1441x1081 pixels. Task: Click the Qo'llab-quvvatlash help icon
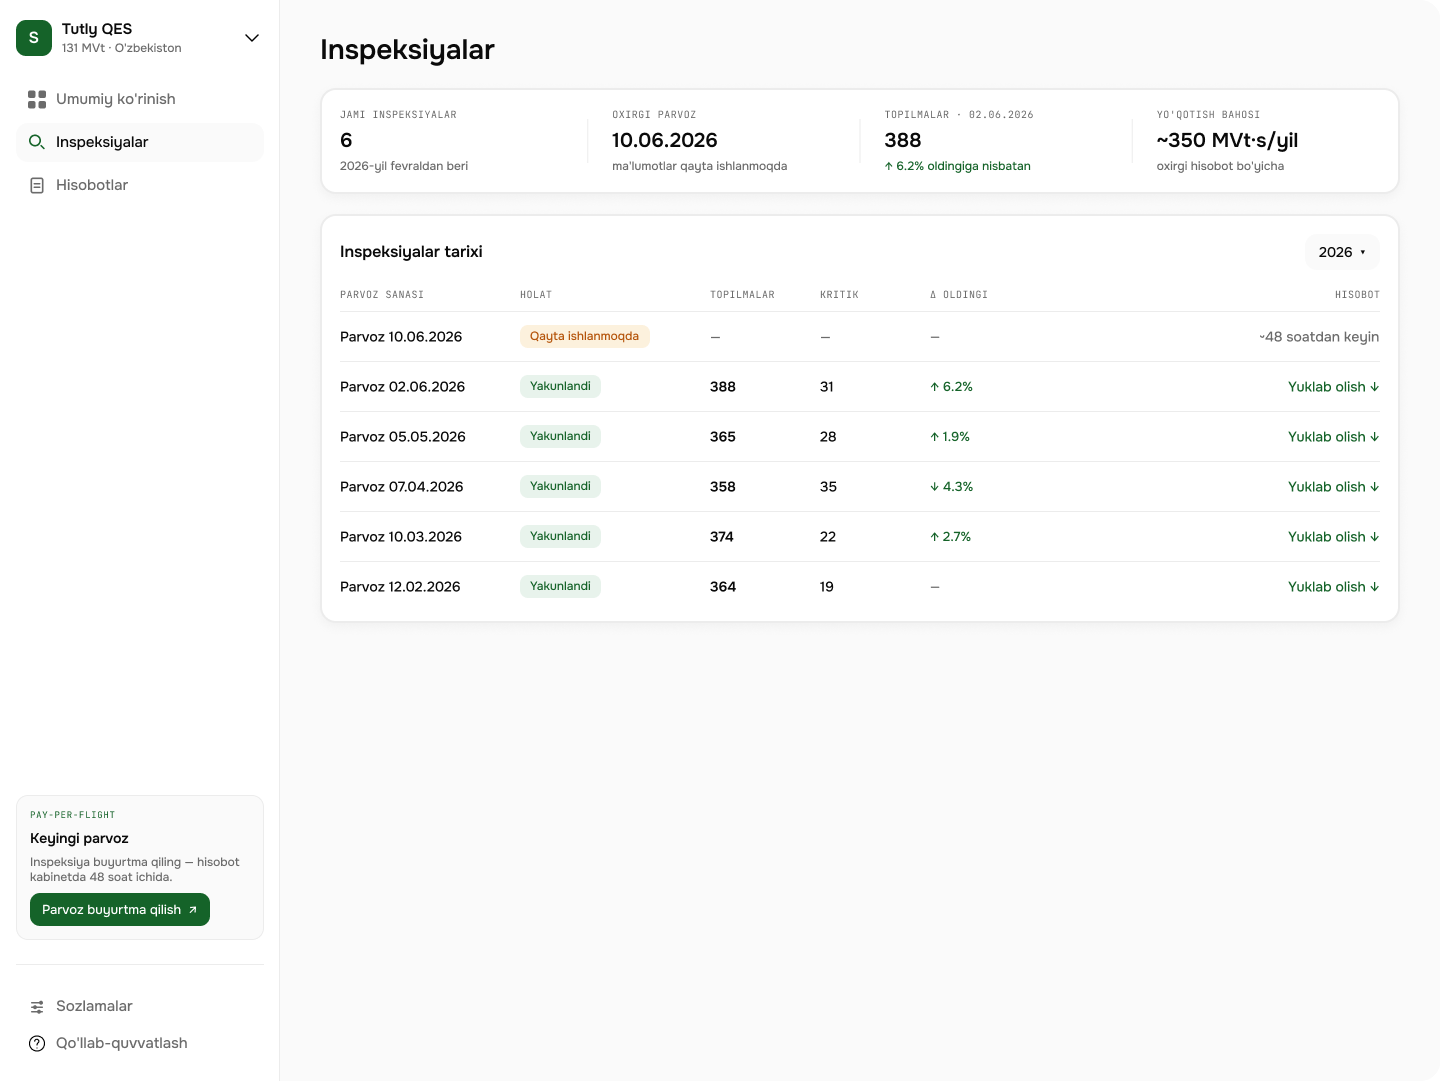[x=37, y=1043]
